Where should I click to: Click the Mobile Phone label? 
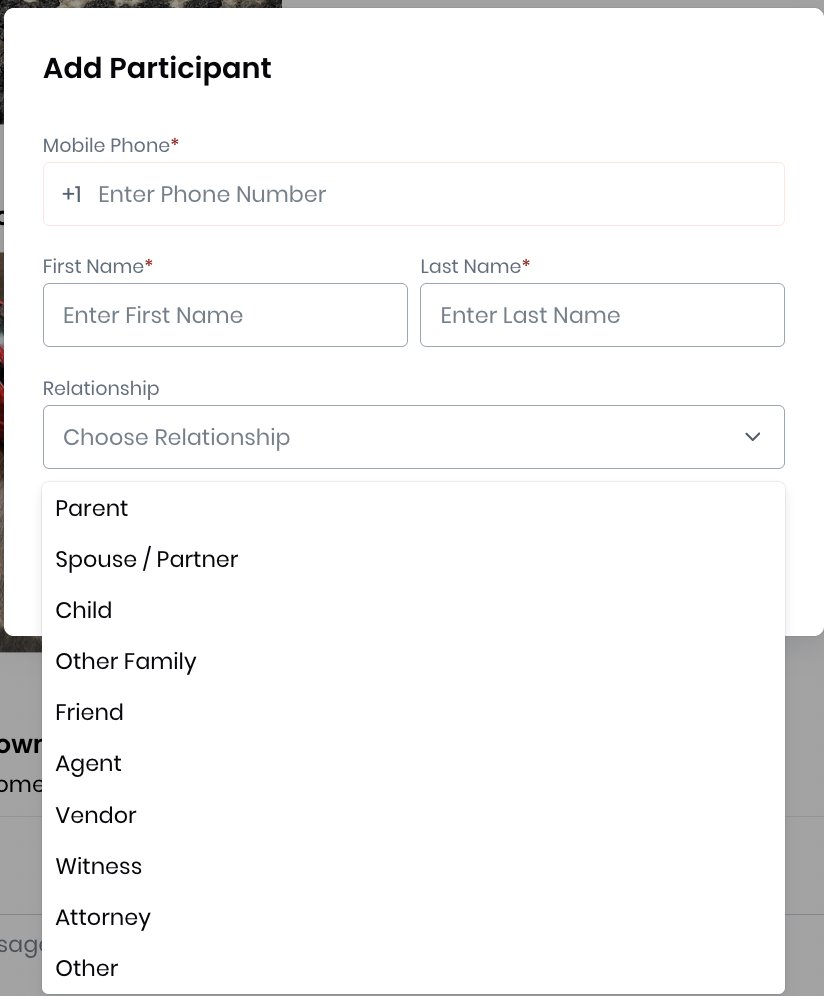tap(107, 145)
